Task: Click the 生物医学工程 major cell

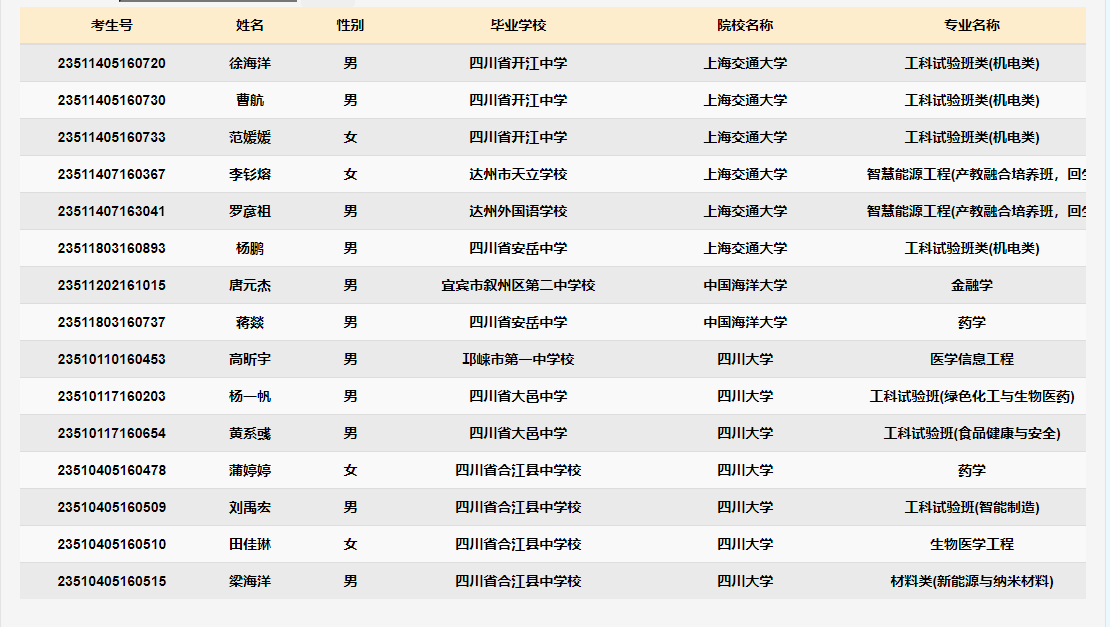Action: (x=972, y=544)
